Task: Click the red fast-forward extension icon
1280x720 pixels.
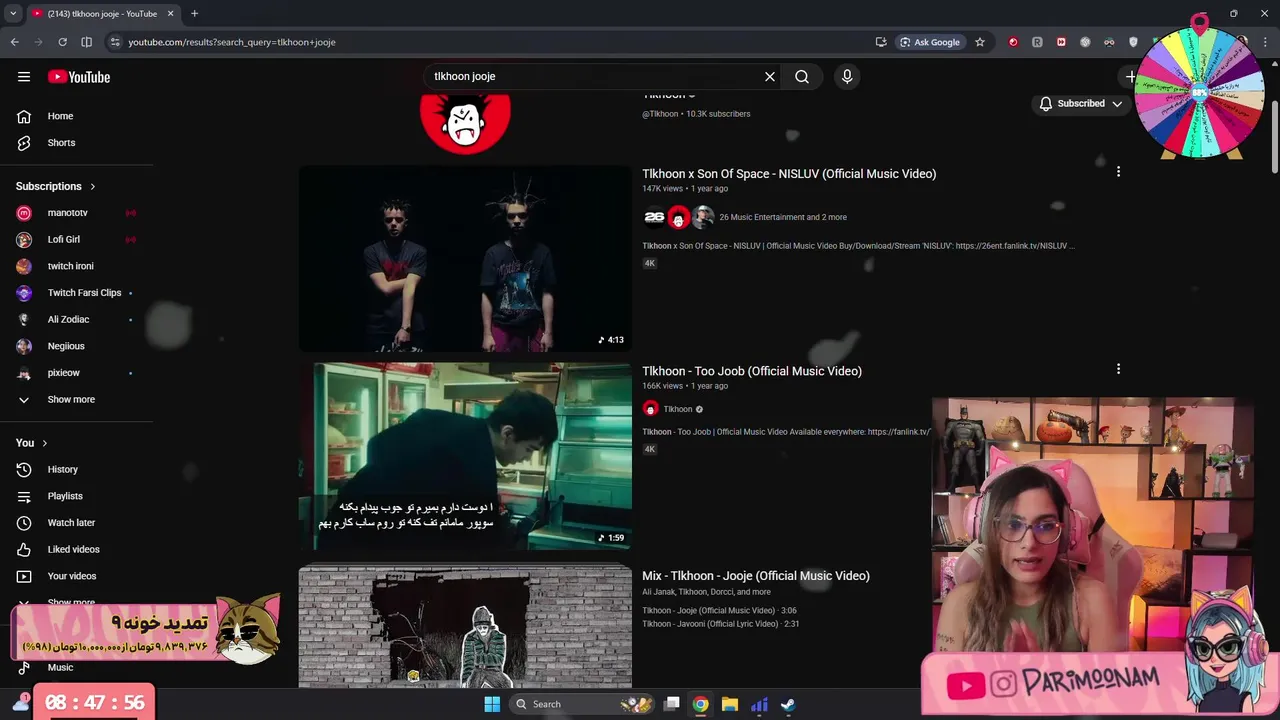Action: (1061, 42)
